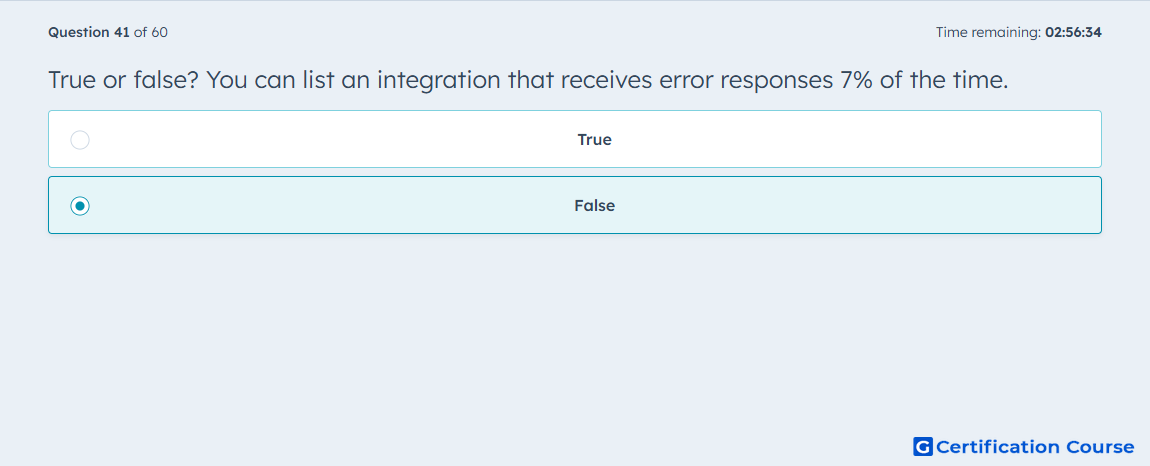
Task: Click the of 60 total count text
Action: click(x=151, y=32)
